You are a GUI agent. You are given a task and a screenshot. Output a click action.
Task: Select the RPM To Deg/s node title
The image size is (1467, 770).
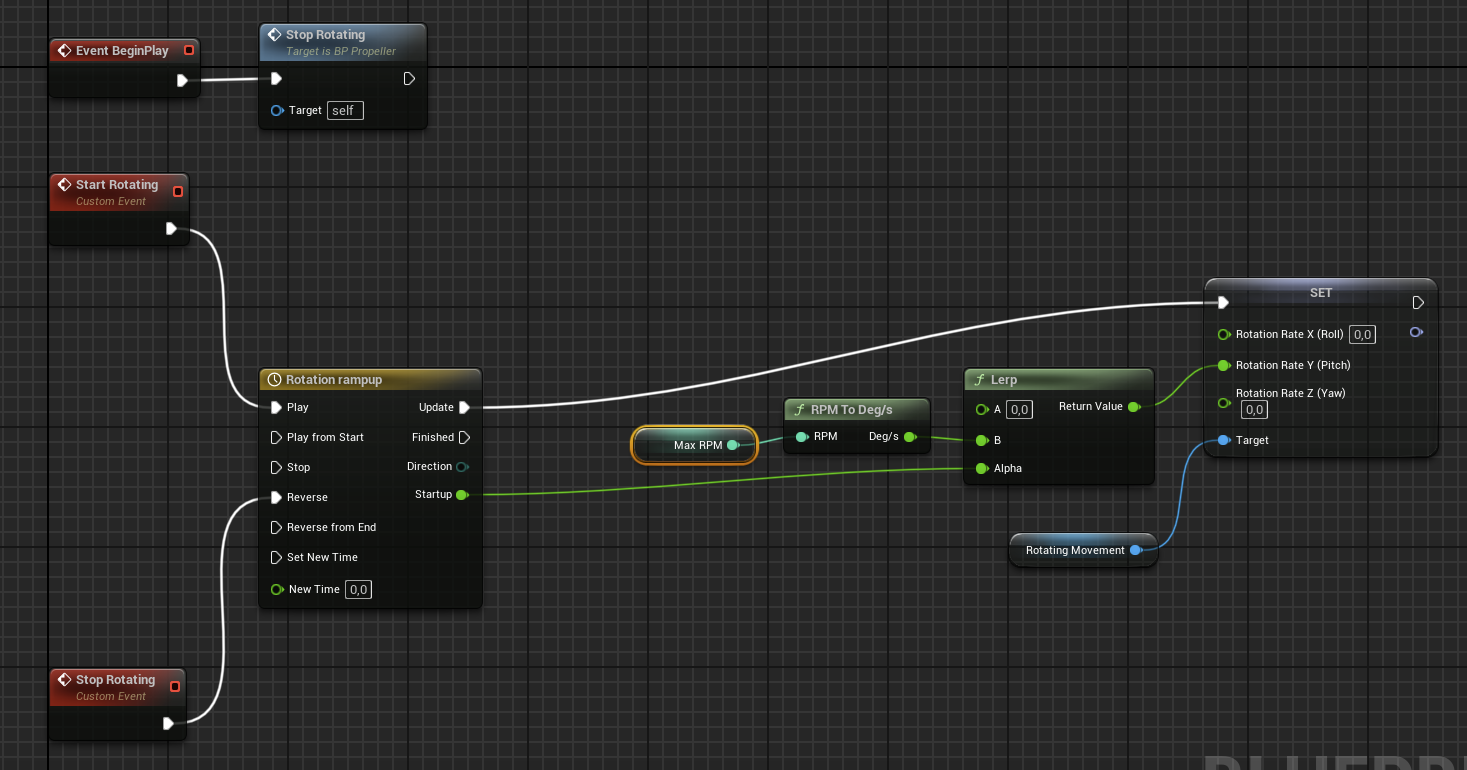[851, 410]
